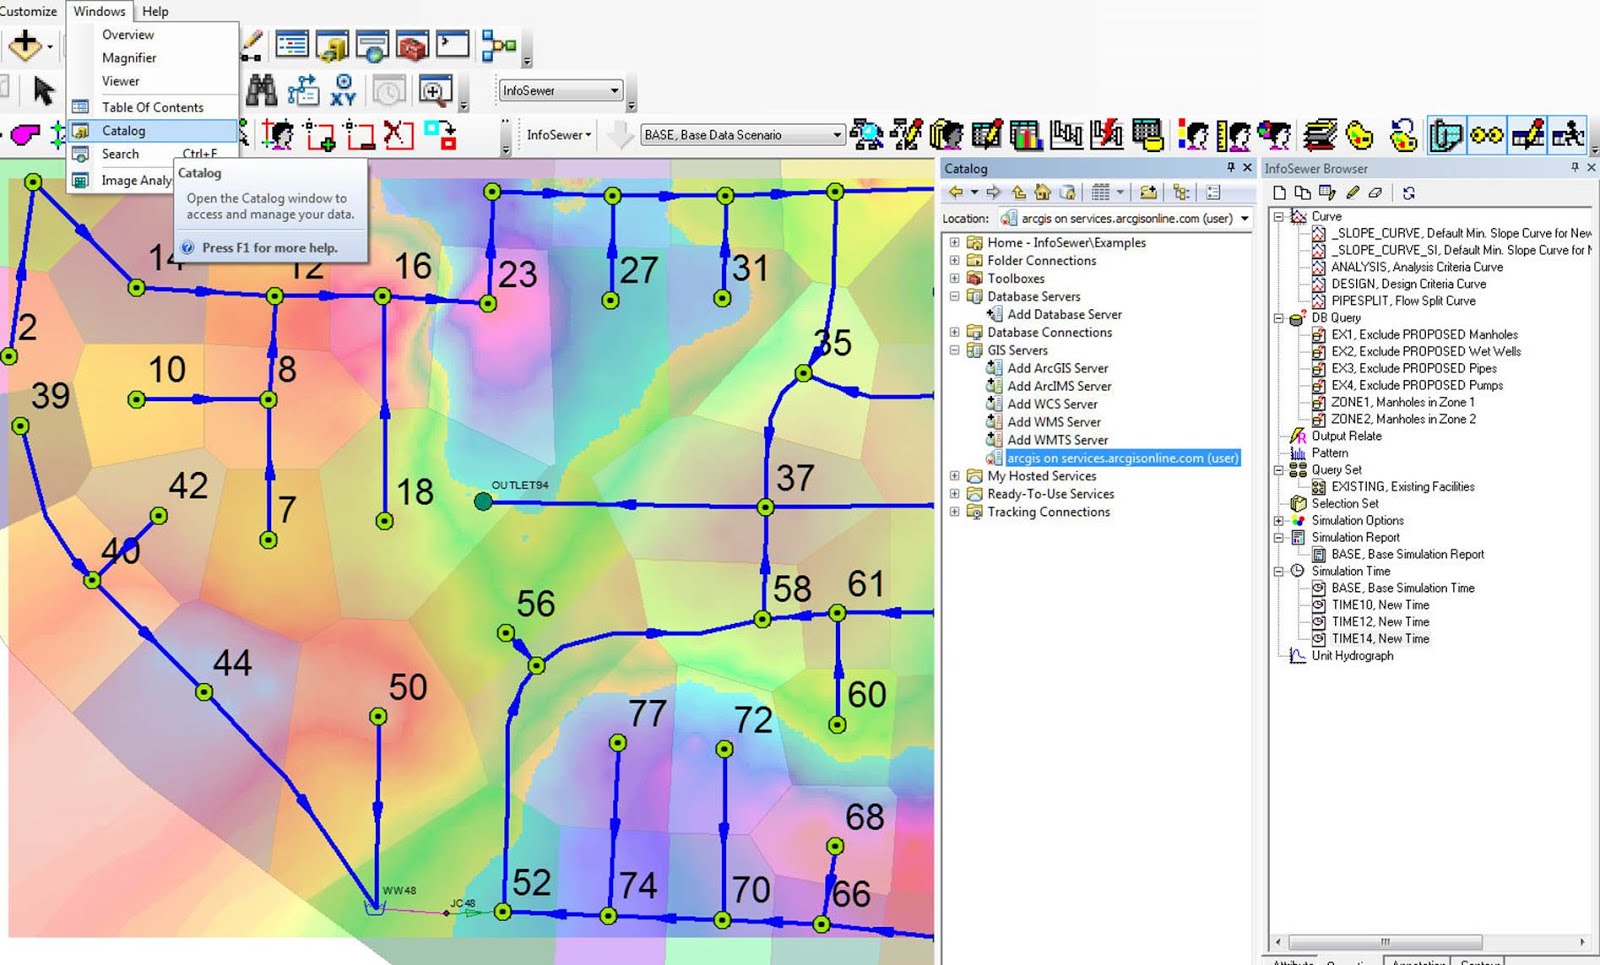
Task: Click the OUTLET94 node on the map
Action: point(483,501)
